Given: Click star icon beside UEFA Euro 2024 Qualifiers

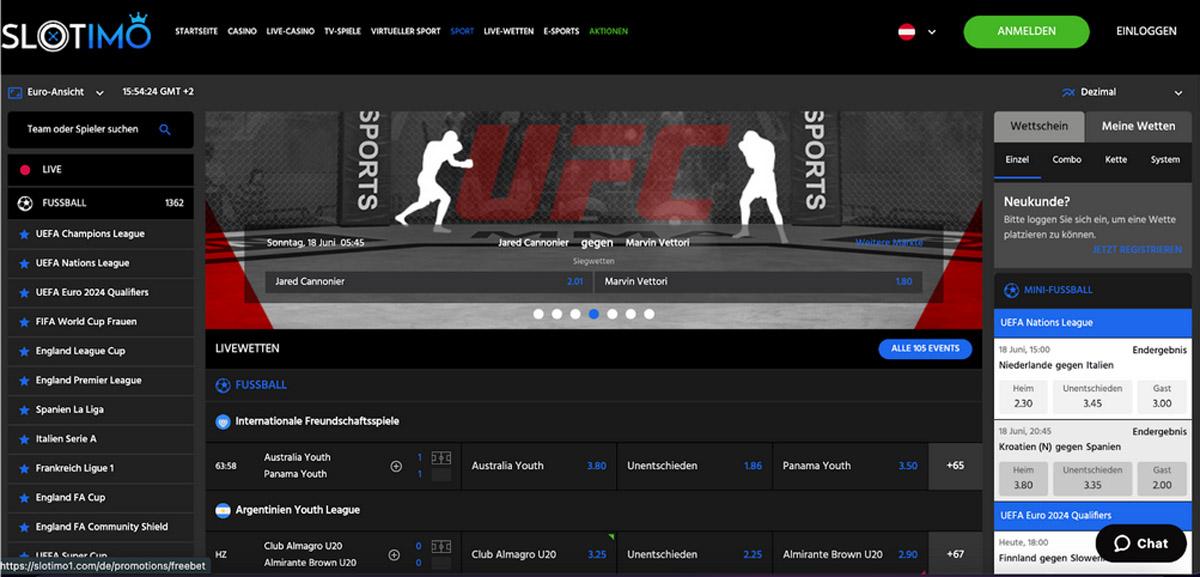Looking at the screenshot, I should point(24,292).
